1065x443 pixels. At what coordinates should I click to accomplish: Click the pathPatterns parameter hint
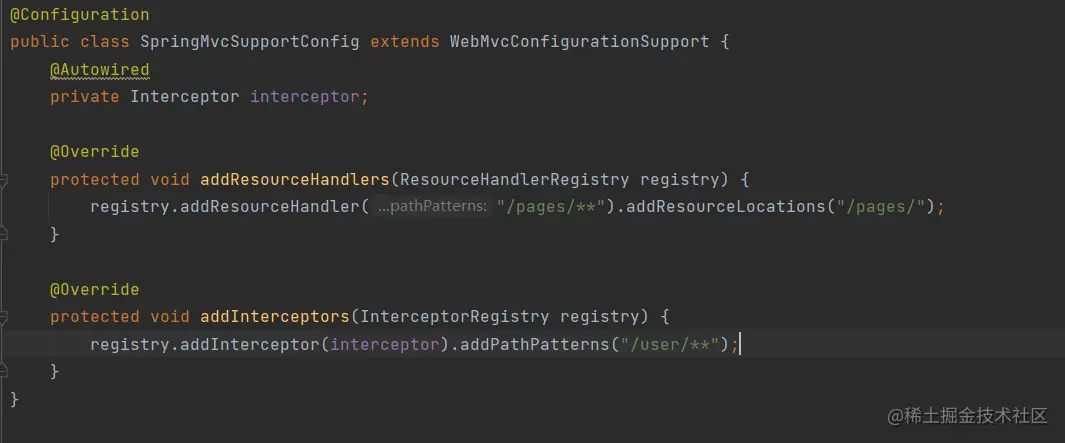coord(432,207)
